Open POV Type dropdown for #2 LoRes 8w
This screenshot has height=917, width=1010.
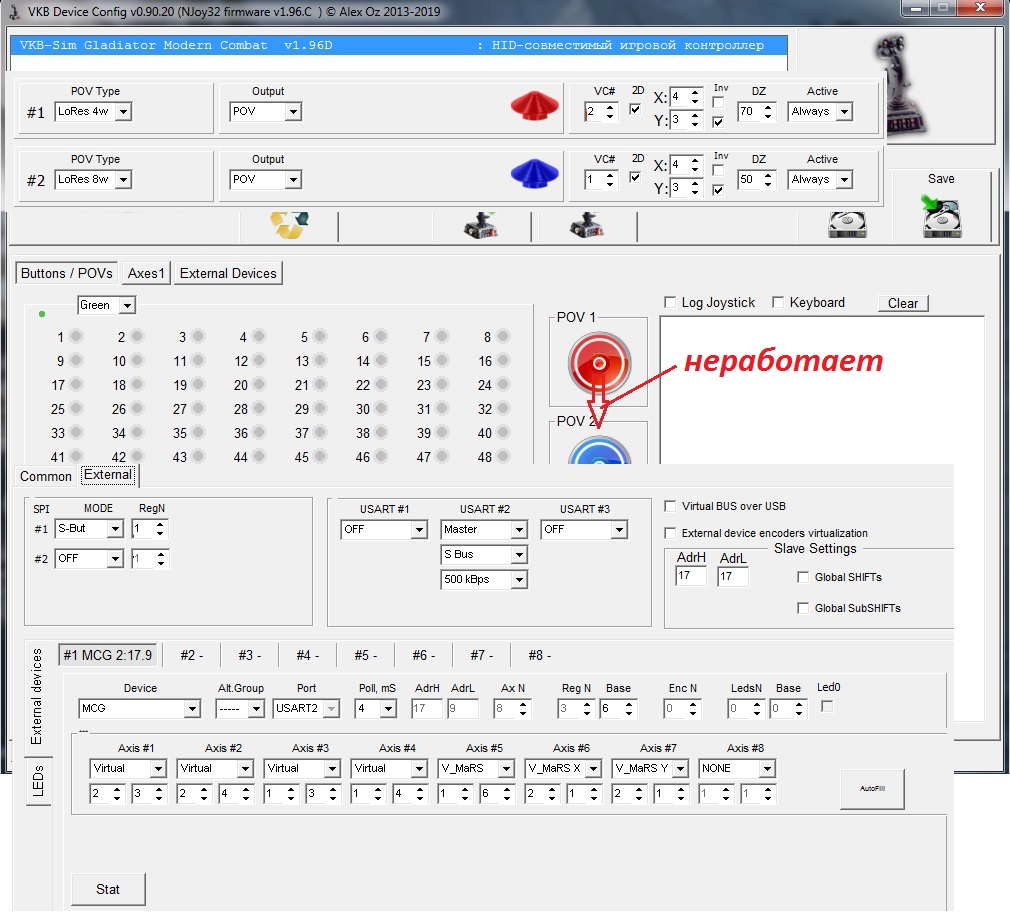[124, 180]
